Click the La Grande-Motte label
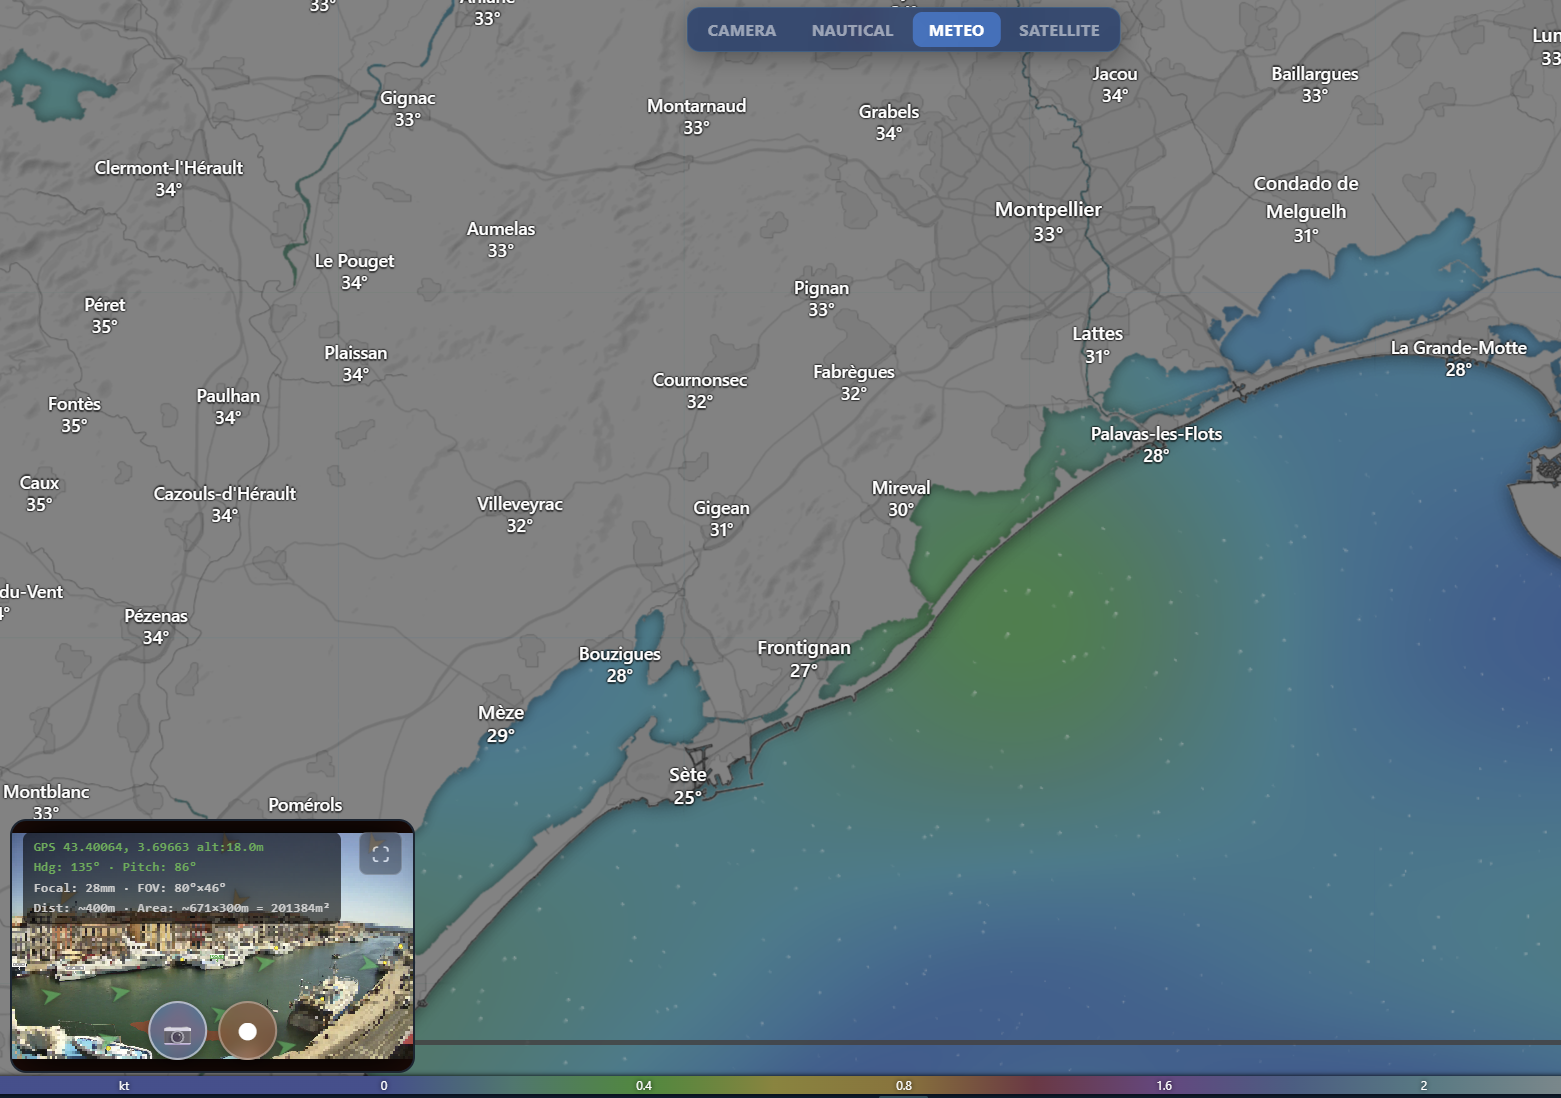 coord(1458,348)
